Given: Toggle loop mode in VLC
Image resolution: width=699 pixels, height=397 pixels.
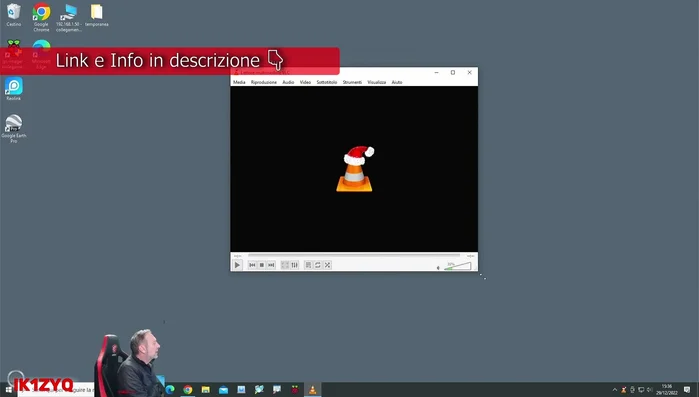Looking at the screenshot, I should tap(317, 265).
